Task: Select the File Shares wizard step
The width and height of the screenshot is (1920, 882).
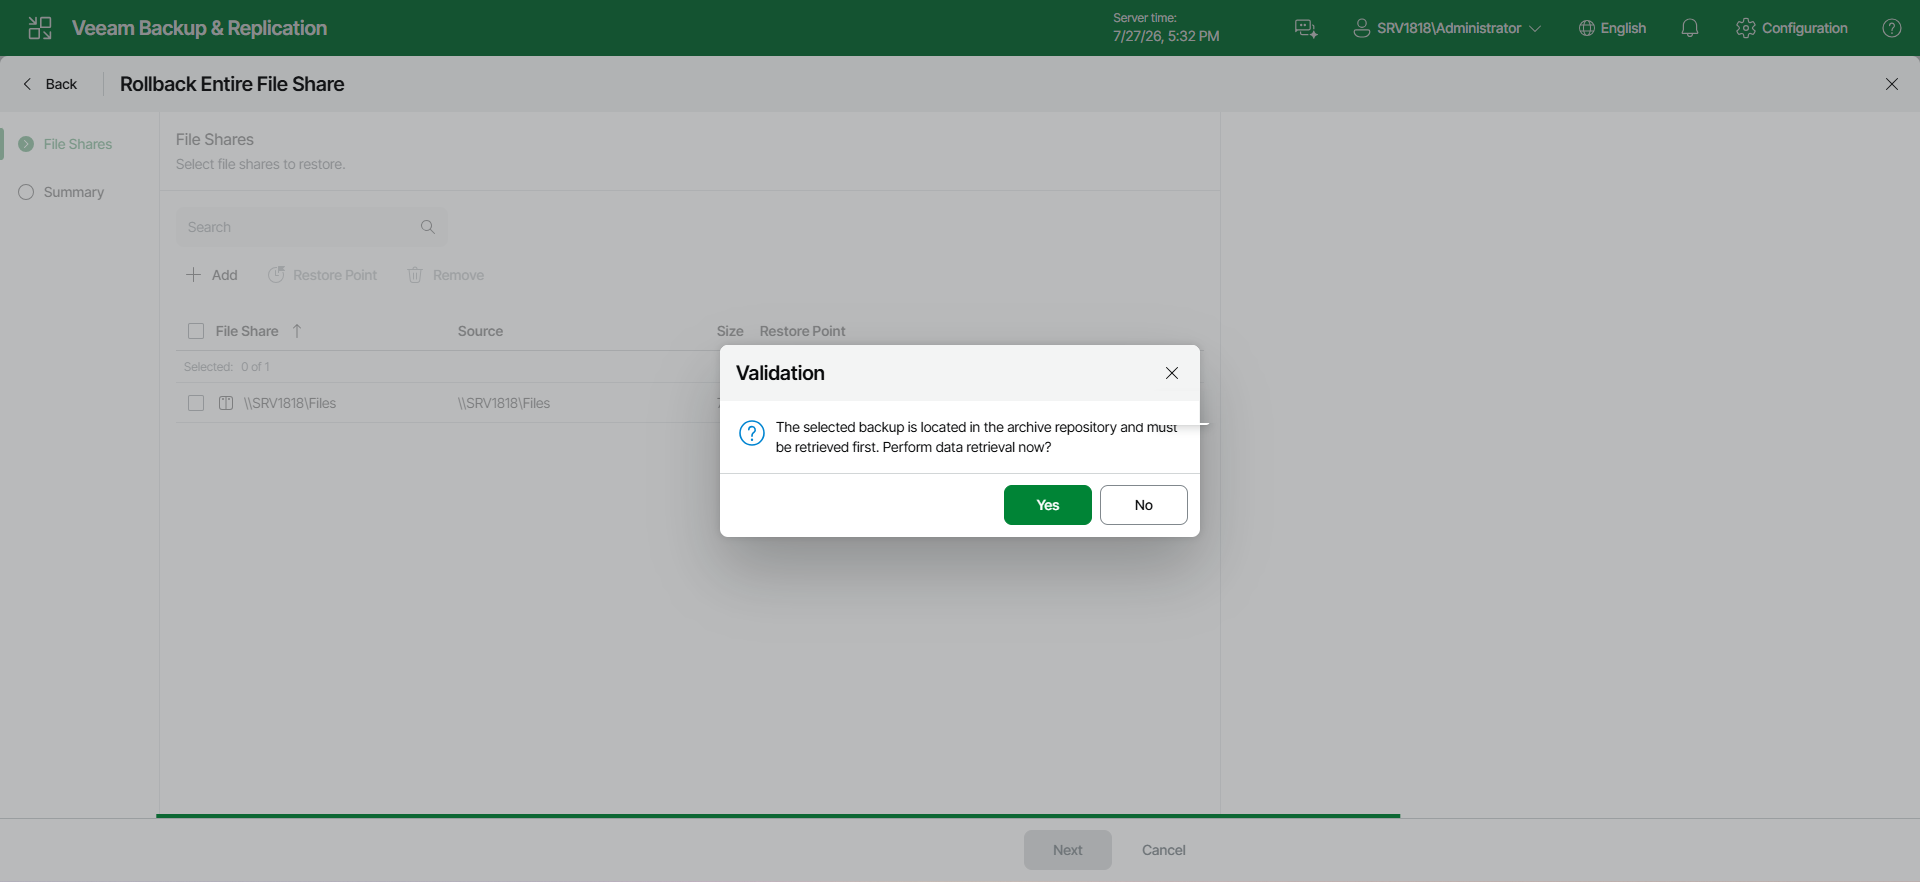Action: (x=66, y=144)
